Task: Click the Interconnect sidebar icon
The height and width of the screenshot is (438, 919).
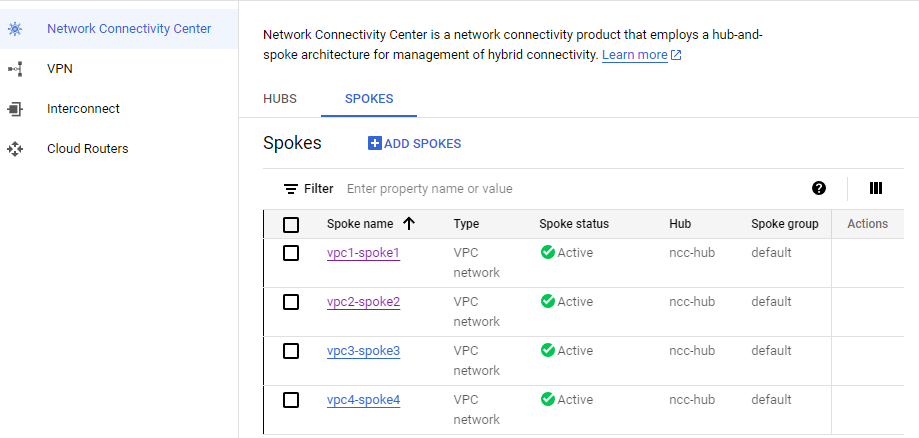Action: click(x=15, y=109)
